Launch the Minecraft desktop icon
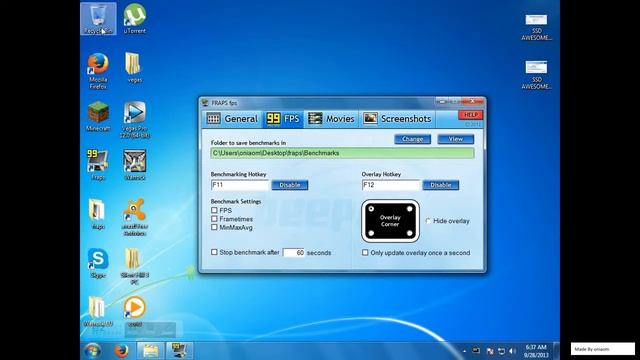640x360 pixels. click(98, 116)
